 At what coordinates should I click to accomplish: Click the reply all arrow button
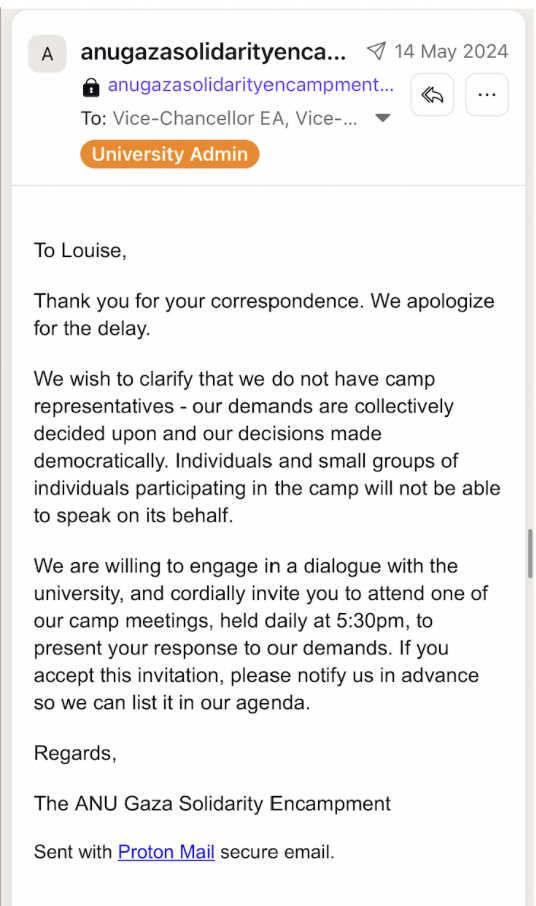(432, 95)
